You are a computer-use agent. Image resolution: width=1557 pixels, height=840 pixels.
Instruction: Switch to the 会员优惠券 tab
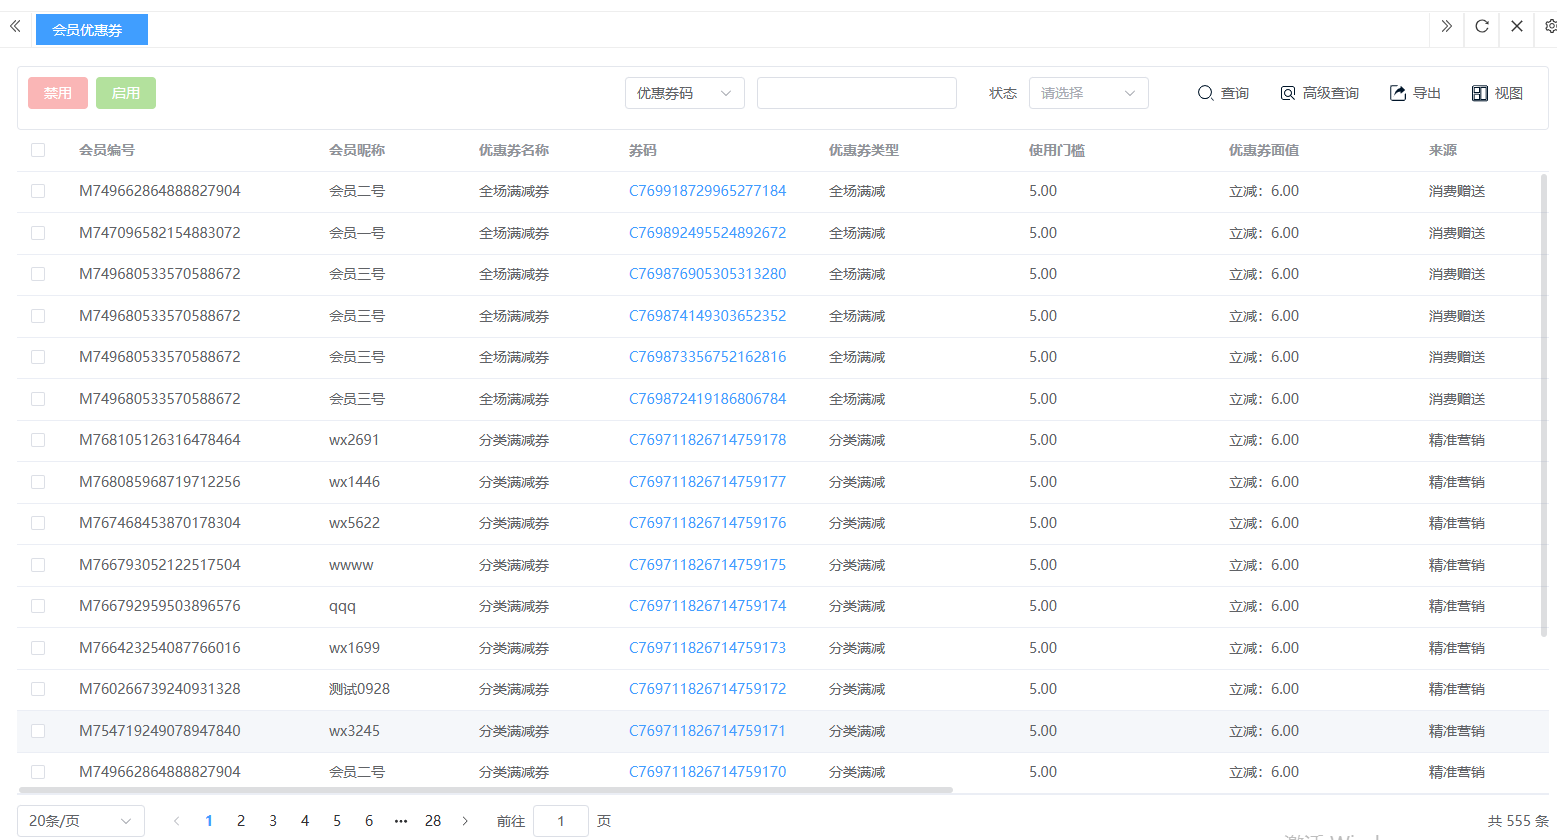pos(91,30)
